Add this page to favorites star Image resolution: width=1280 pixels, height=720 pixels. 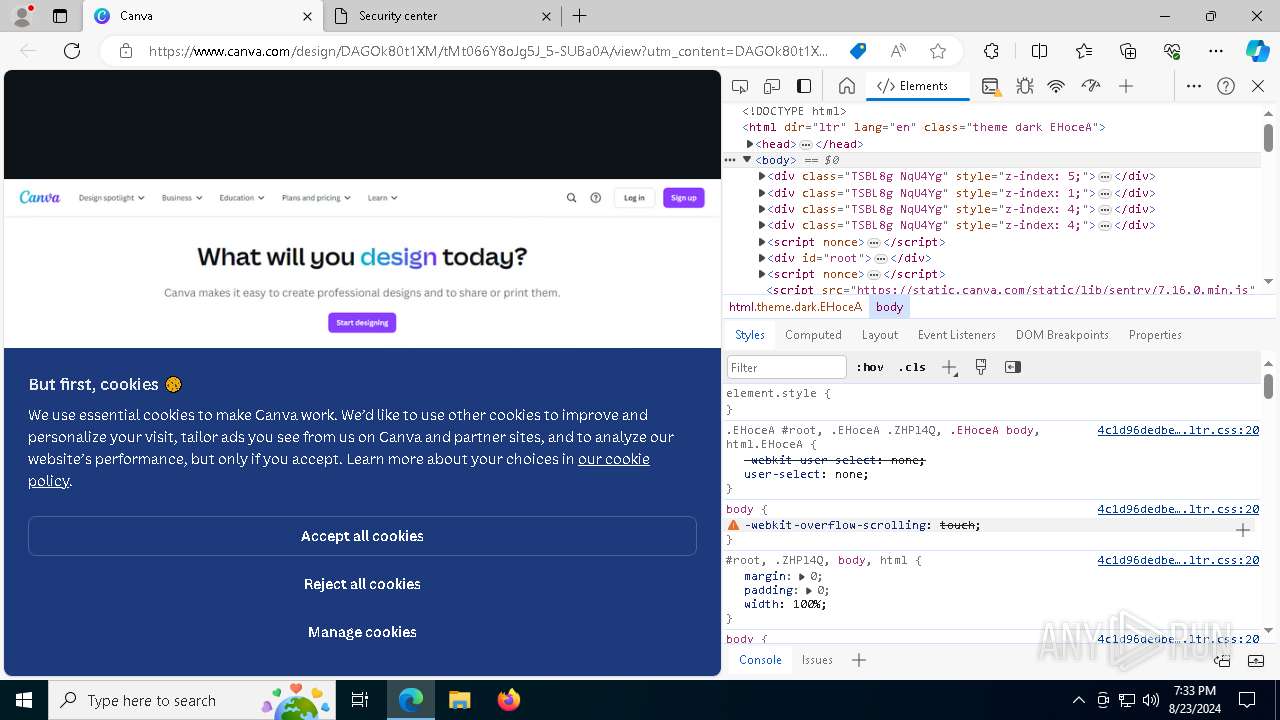pyautogui.click(x=938, y=51)
